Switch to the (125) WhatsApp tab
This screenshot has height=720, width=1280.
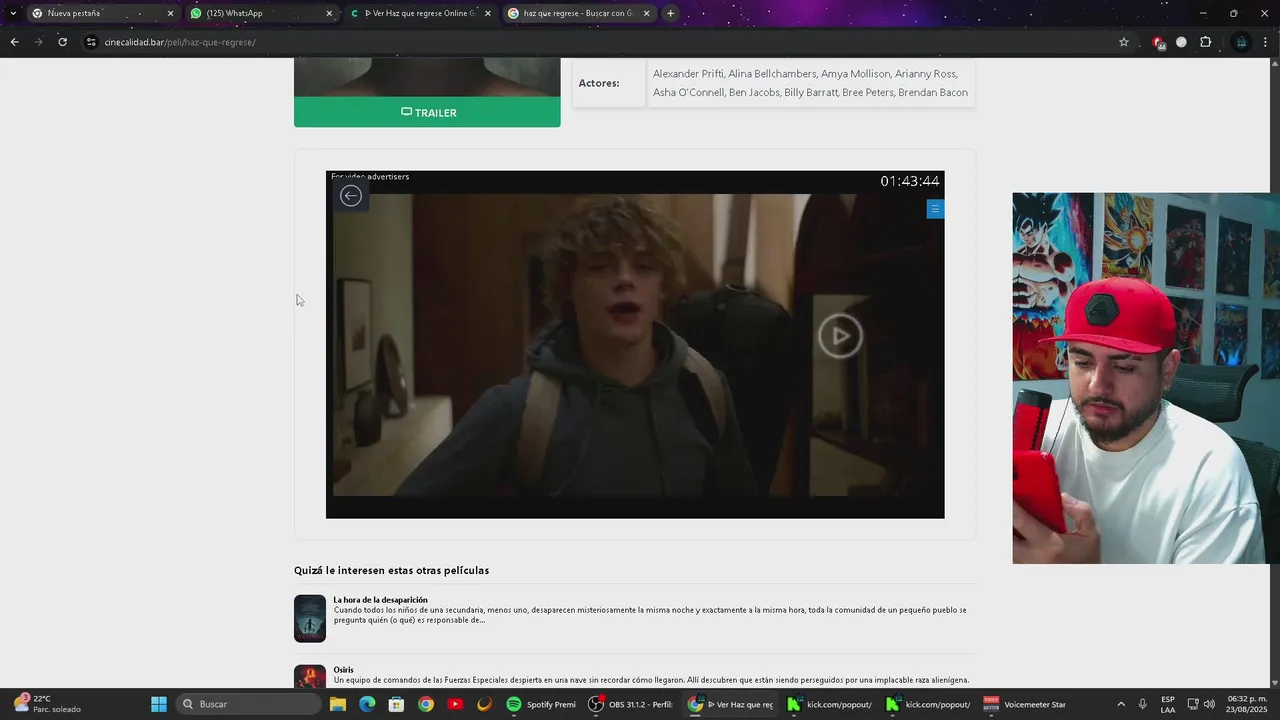tap(260, 13)
